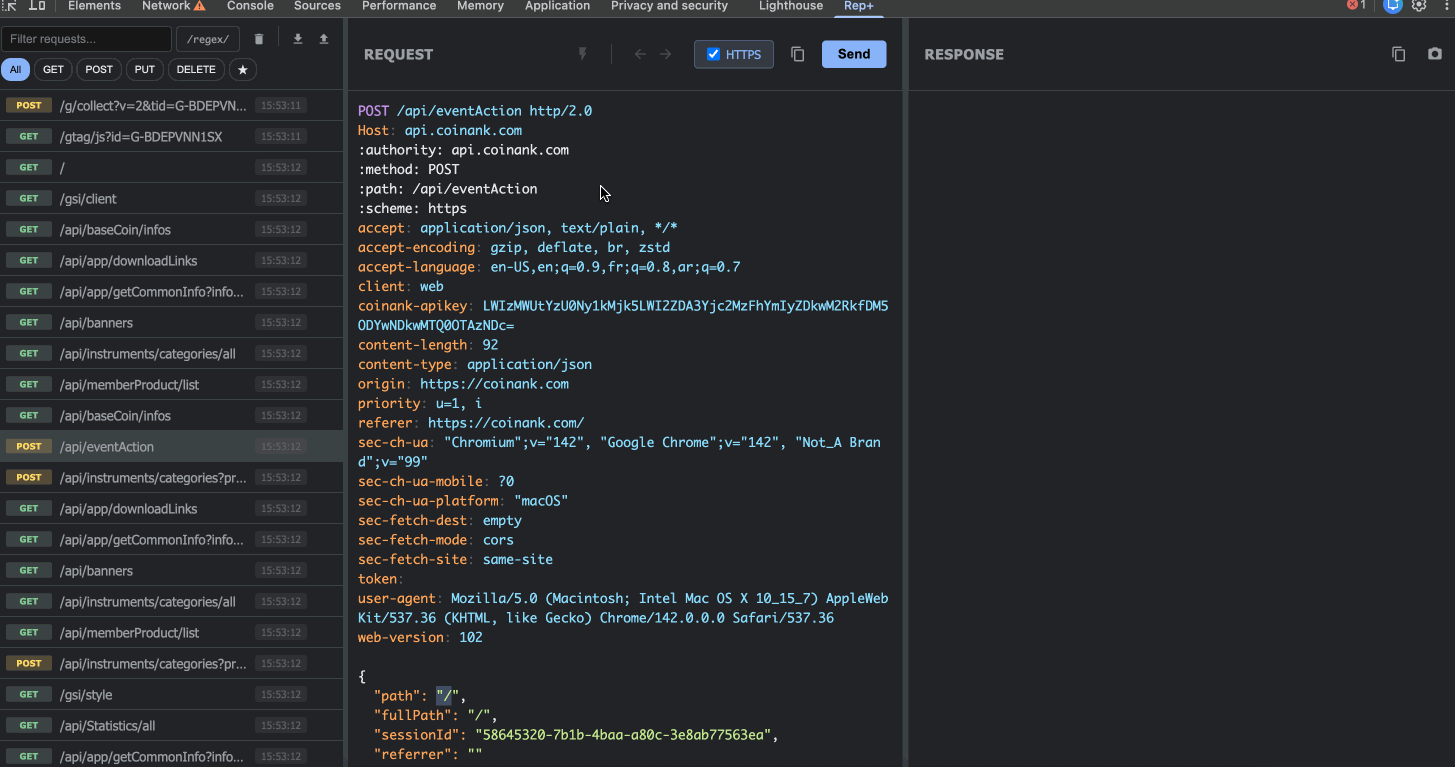Toggle the starred requests filter
The width and height of the screenshot is (1455, 767).
pyautogui.click(x=242, y=70)
